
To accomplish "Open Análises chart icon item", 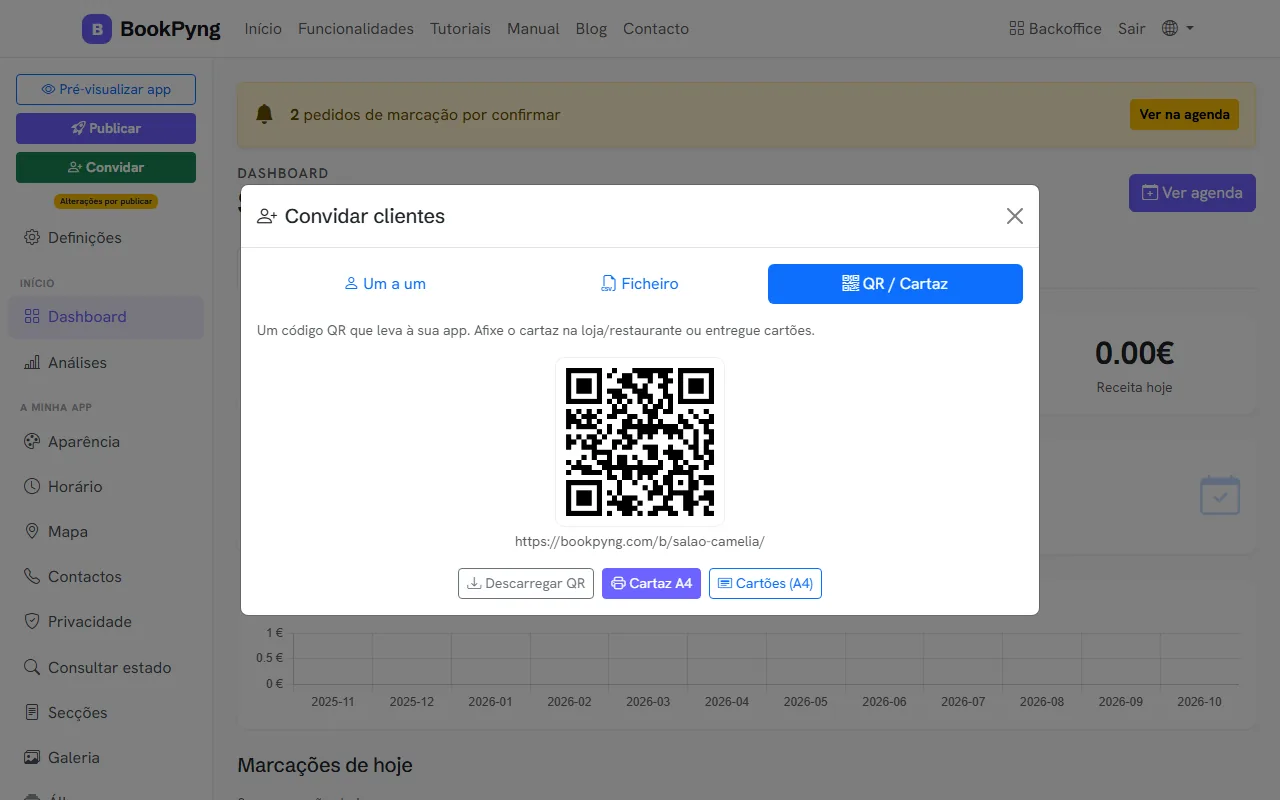I will tap(106, 363).
